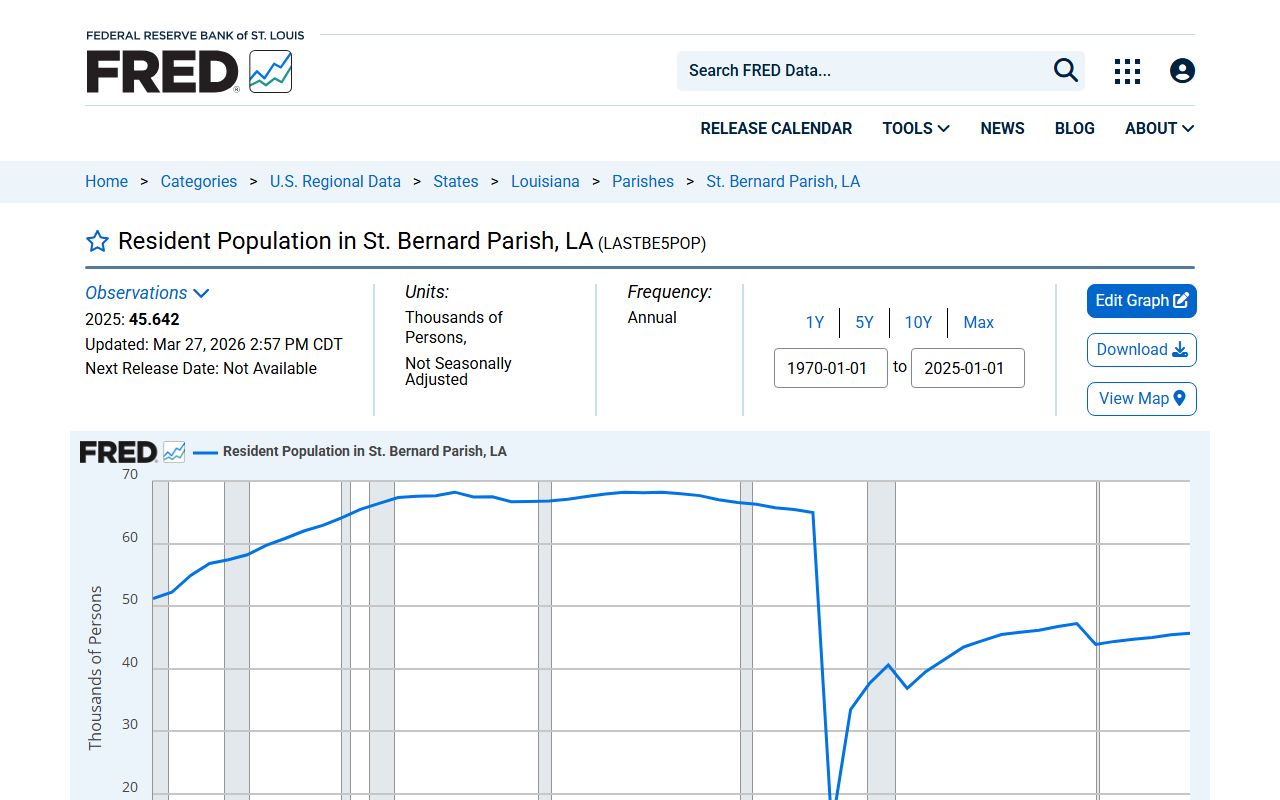The image size is (1280, 800).
Task: Open the States breadcrumb link
Action: click(456, 182)
